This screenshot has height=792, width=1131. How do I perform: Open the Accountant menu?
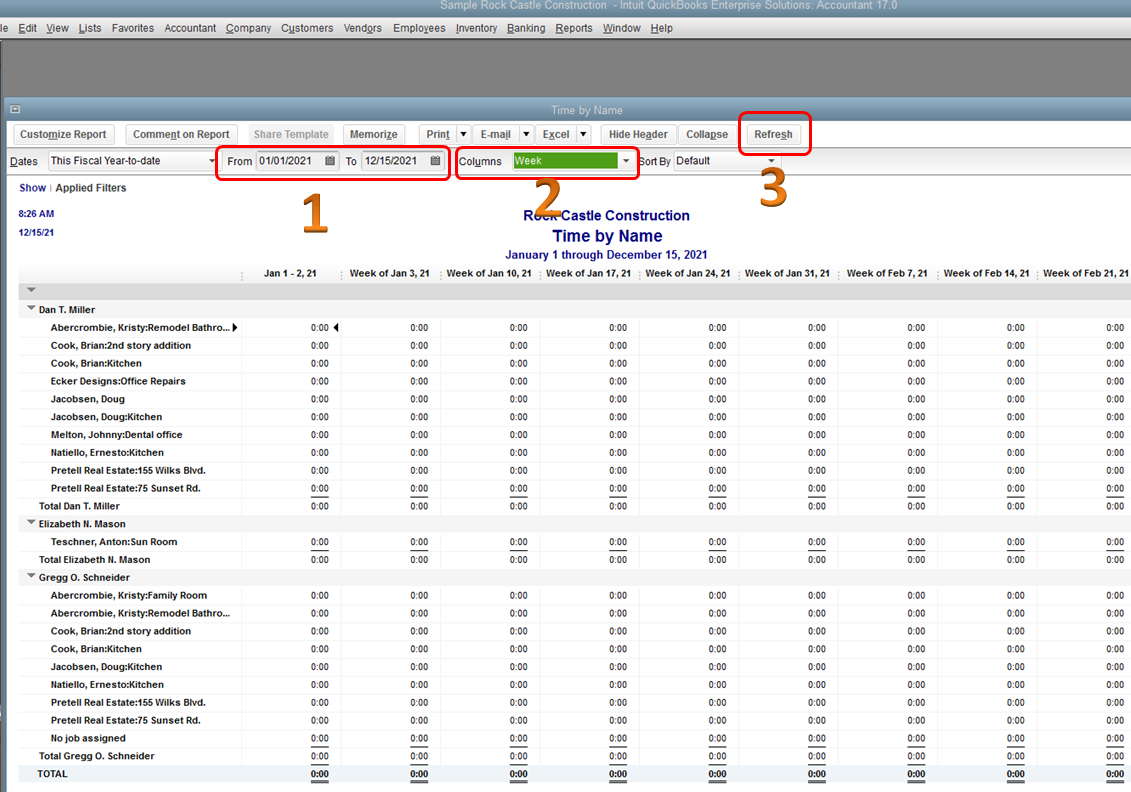[190, 28]
